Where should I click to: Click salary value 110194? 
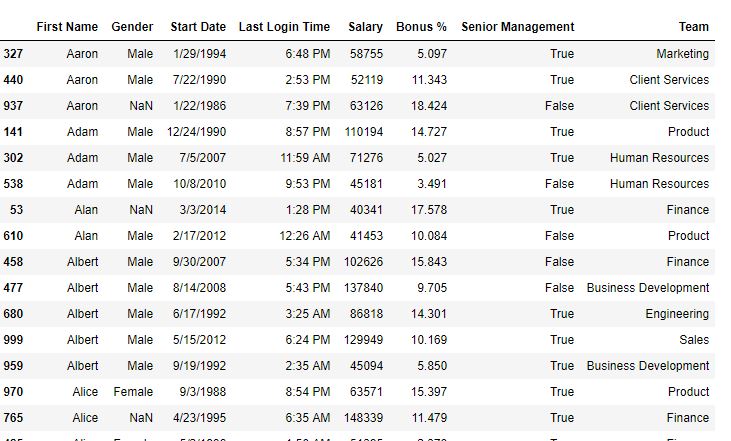364,132
